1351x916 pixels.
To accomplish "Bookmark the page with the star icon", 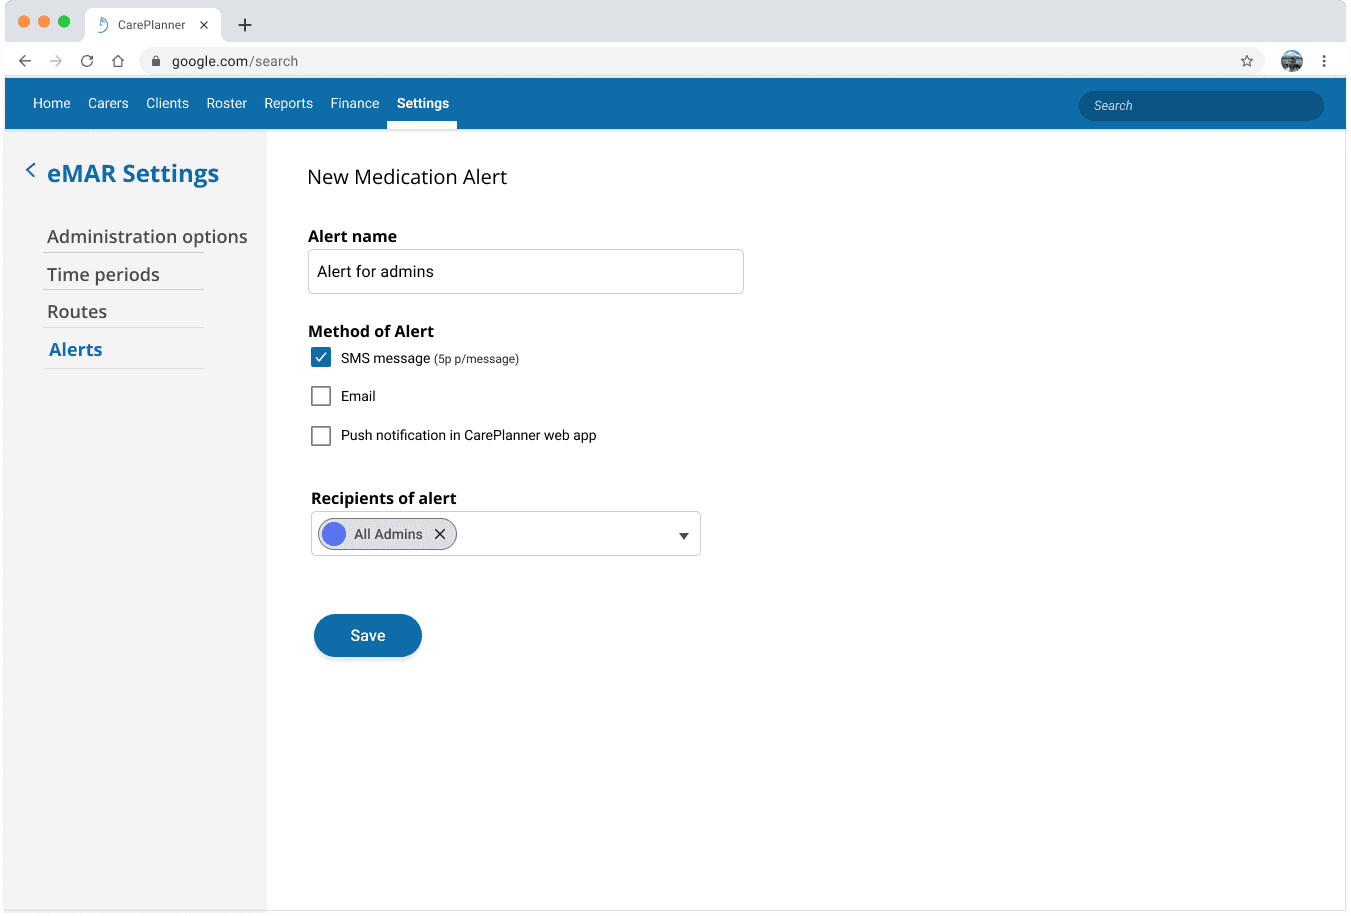I will 1247,61.
